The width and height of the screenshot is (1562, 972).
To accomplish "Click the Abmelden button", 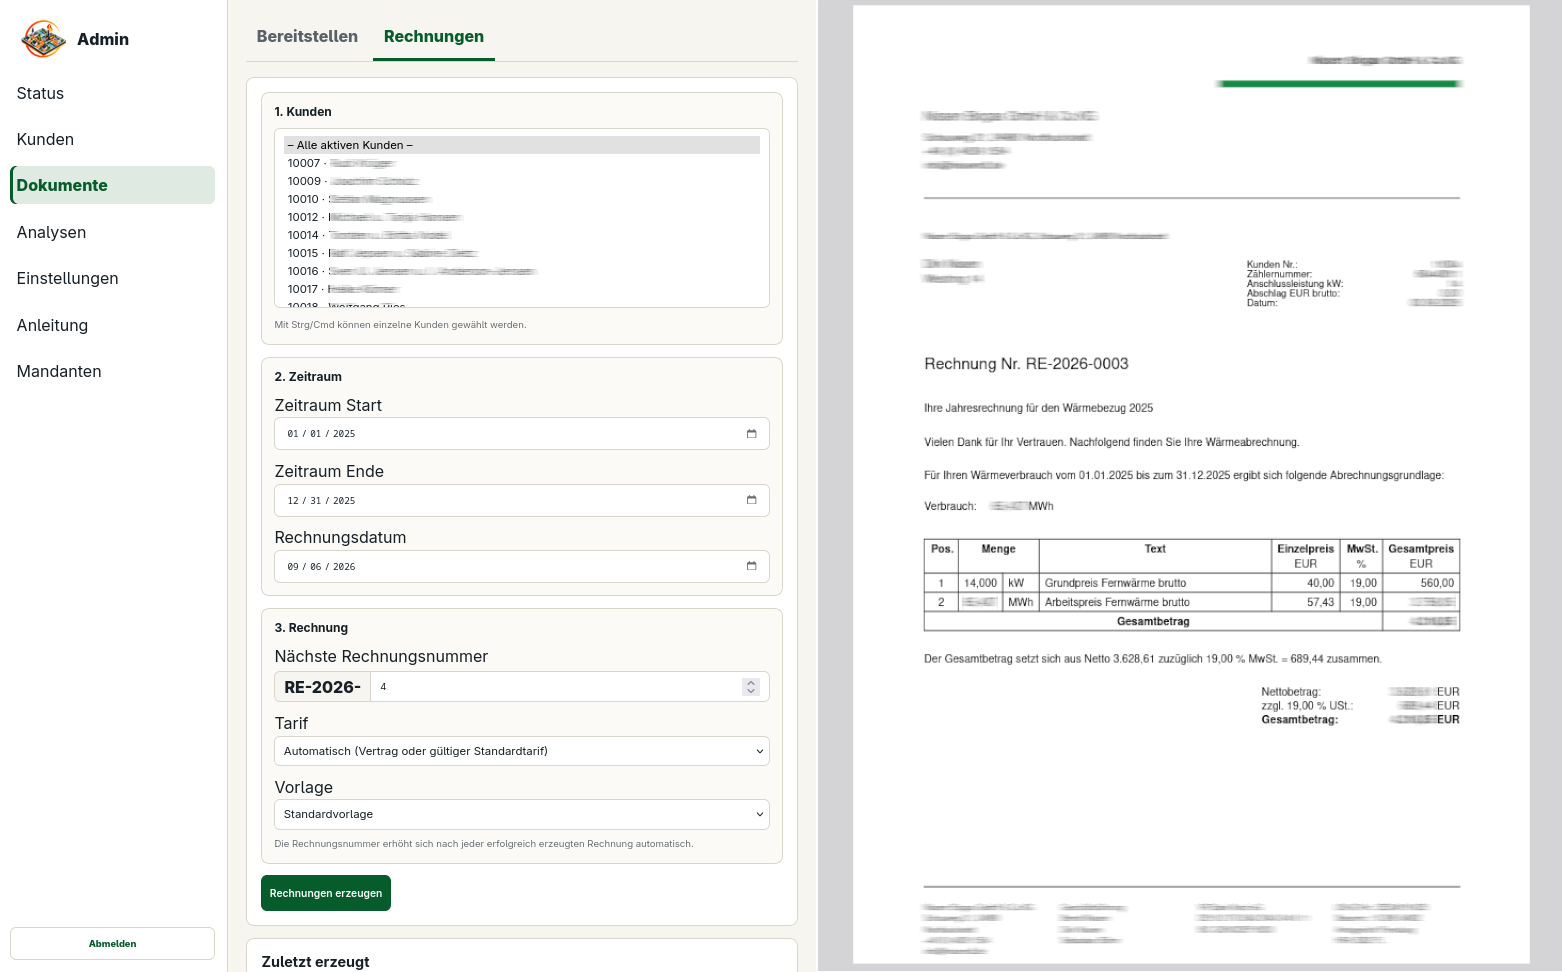I will (x=112, y=943).
